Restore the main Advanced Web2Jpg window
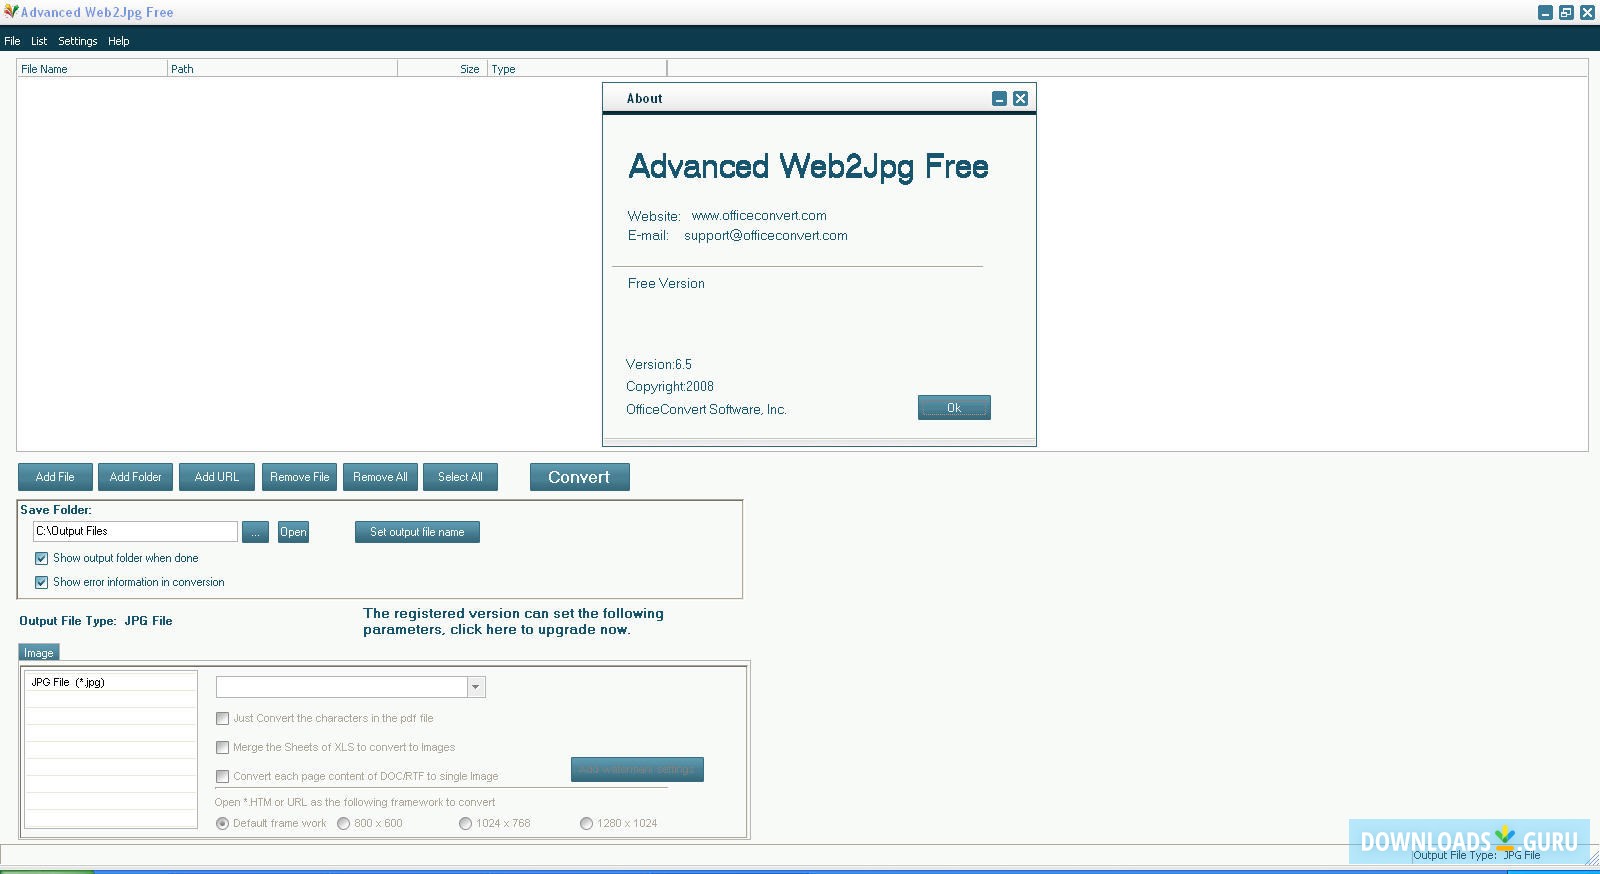Screen dimensions: 1600x874 [1566, 12]
